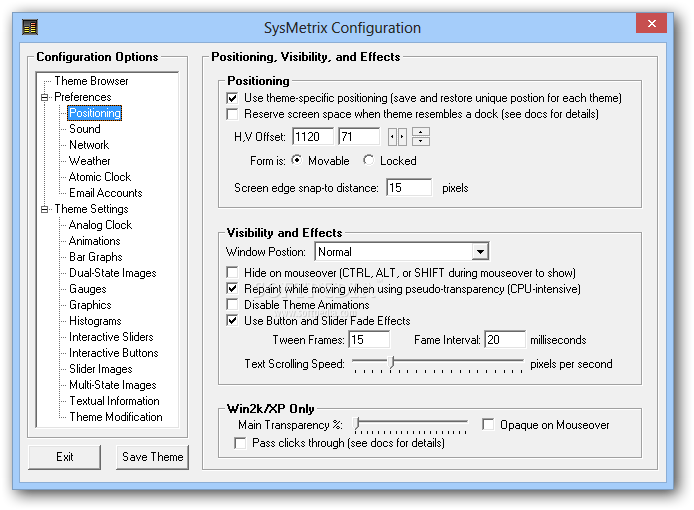This screenshot has width=694, height=510.
Task: Select Positioning in the options tree
Action: 95,113
